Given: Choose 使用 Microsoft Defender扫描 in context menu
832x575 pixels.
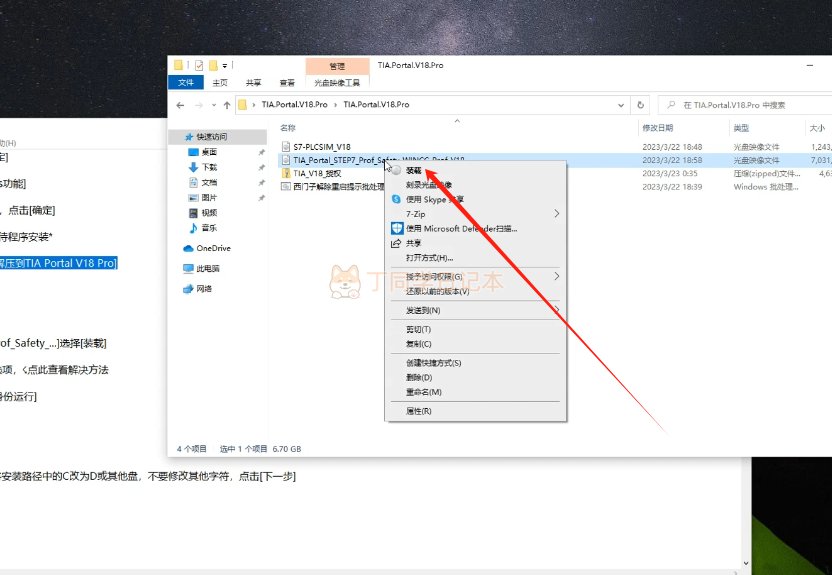Looking at the screenshot, I should coord(475,229).
